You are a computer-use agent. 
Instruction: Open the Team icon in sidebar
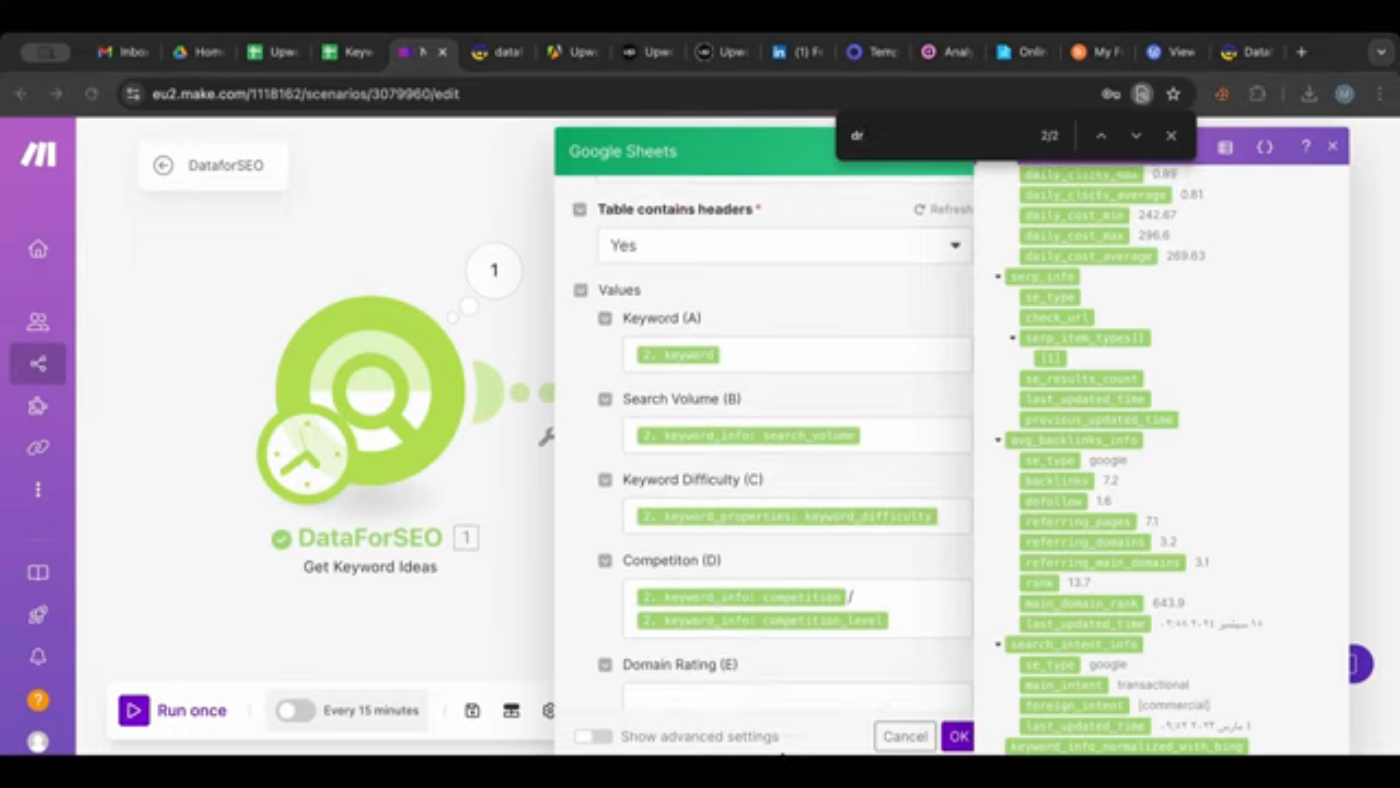[38, 322]
